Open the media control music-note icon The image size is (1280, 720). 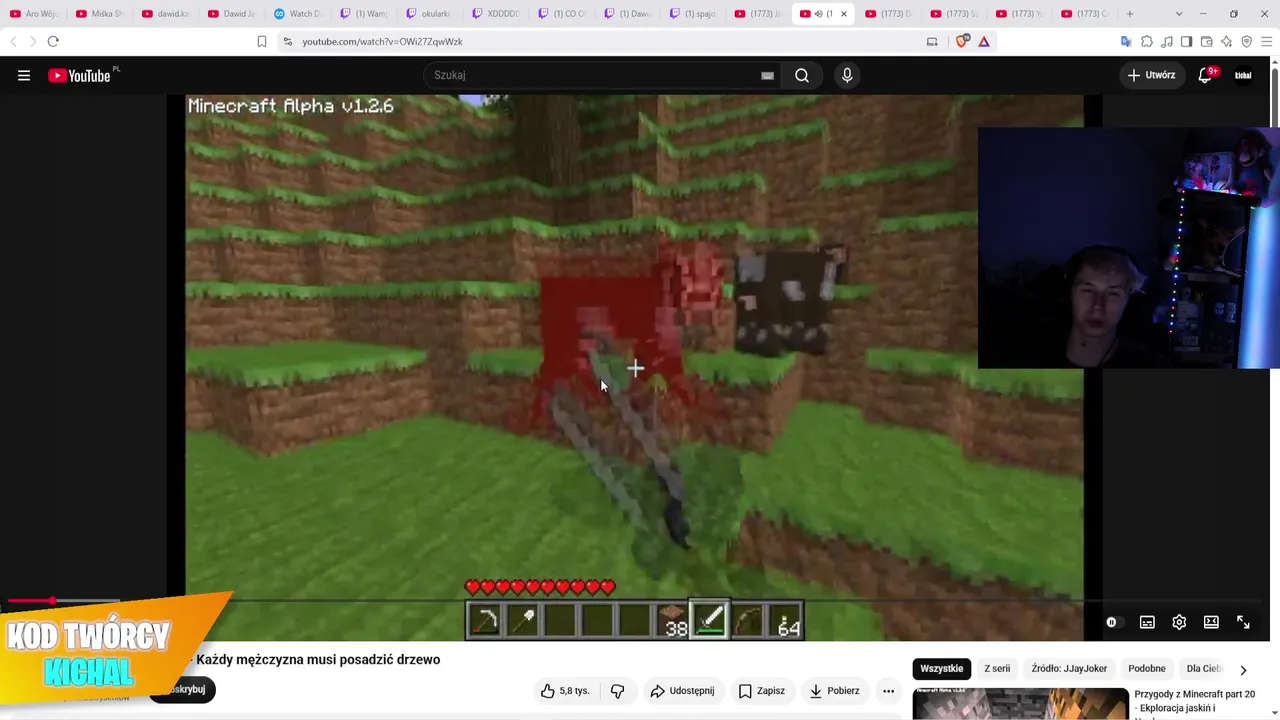click(x=1167, y=41)
